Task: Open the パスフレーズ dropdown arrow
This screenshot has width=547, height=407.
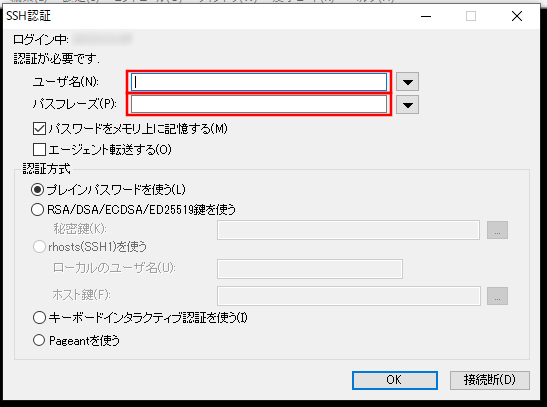Action: [407, 105]
